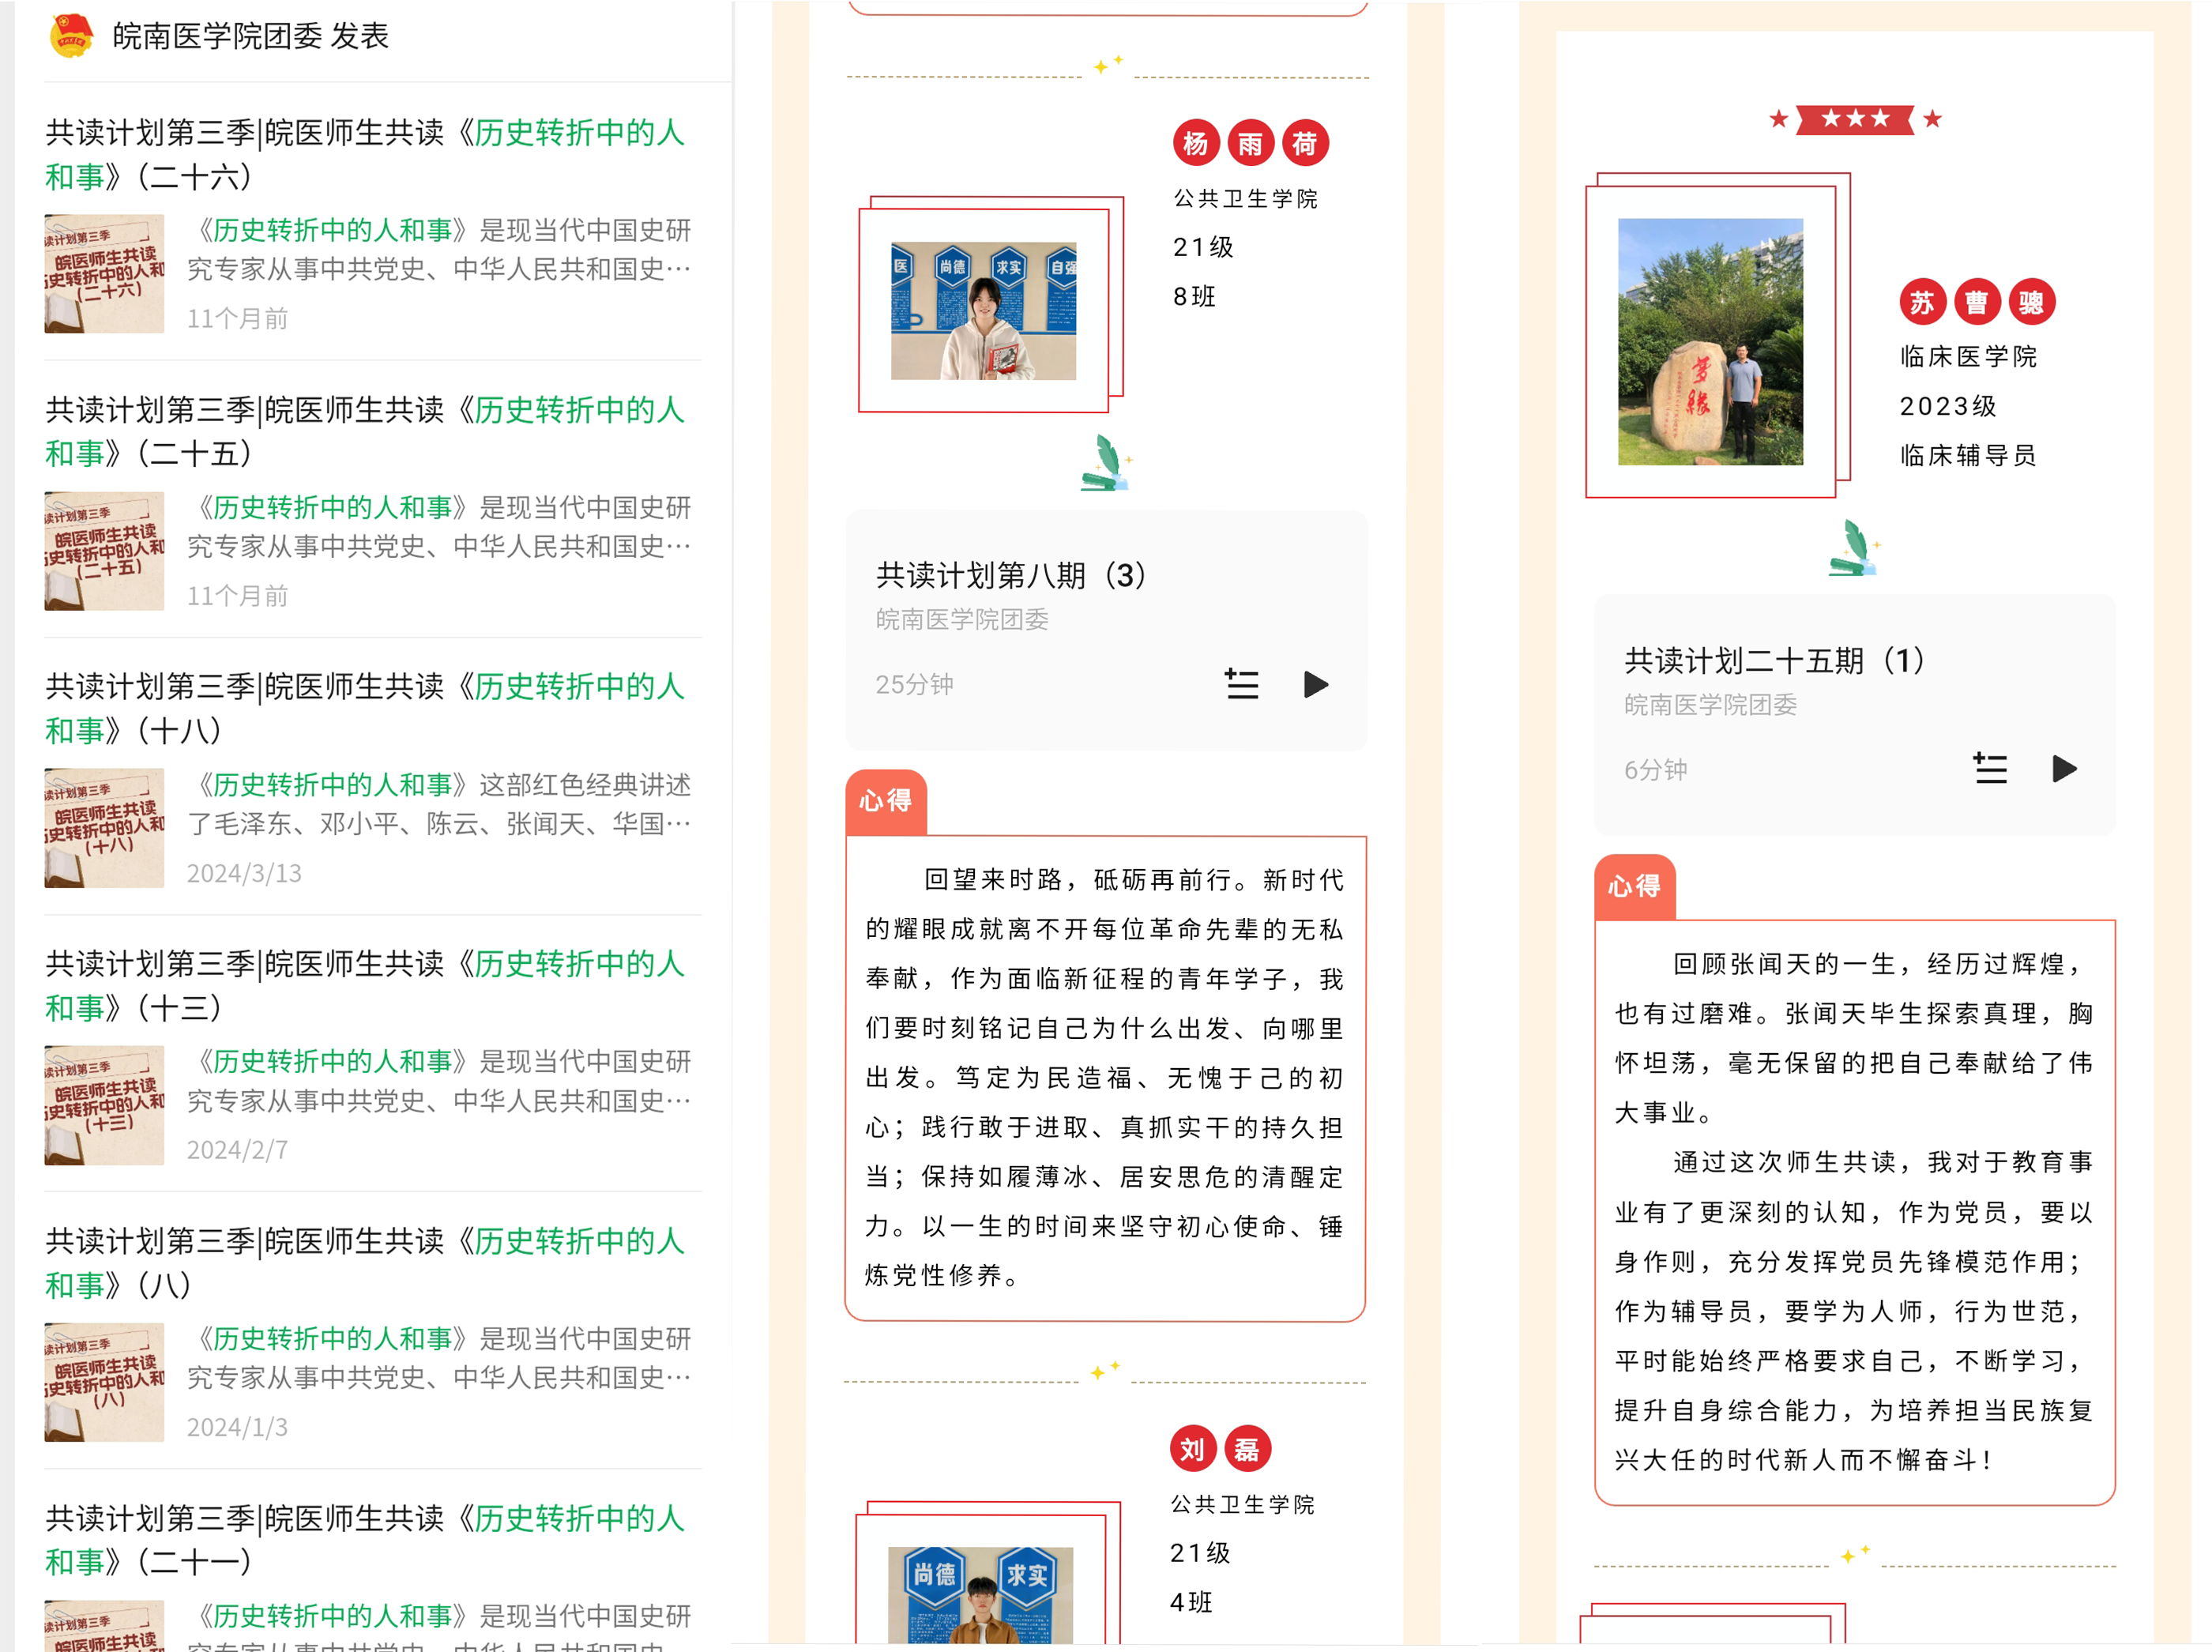Screen dimensions: 2212x1652
Task: Click the green quill icon below 杨雨荷 photo
Action: 1106,463
